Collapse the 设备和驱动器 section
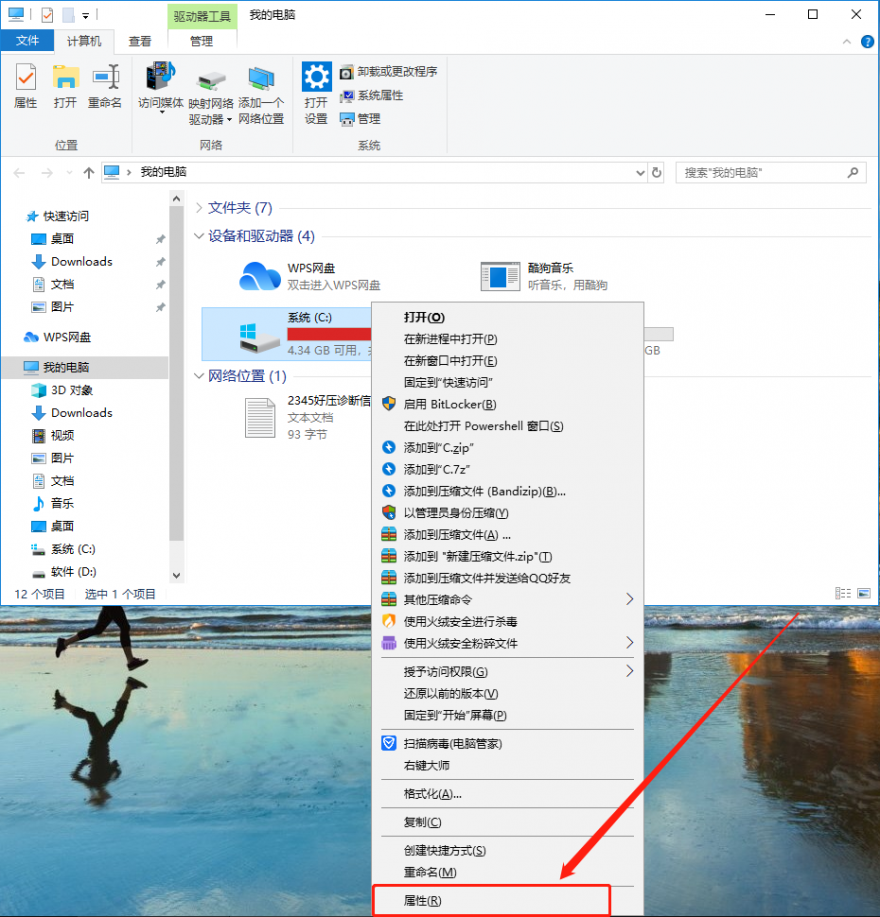Screen dimensions: 880x917 [199, 236]
